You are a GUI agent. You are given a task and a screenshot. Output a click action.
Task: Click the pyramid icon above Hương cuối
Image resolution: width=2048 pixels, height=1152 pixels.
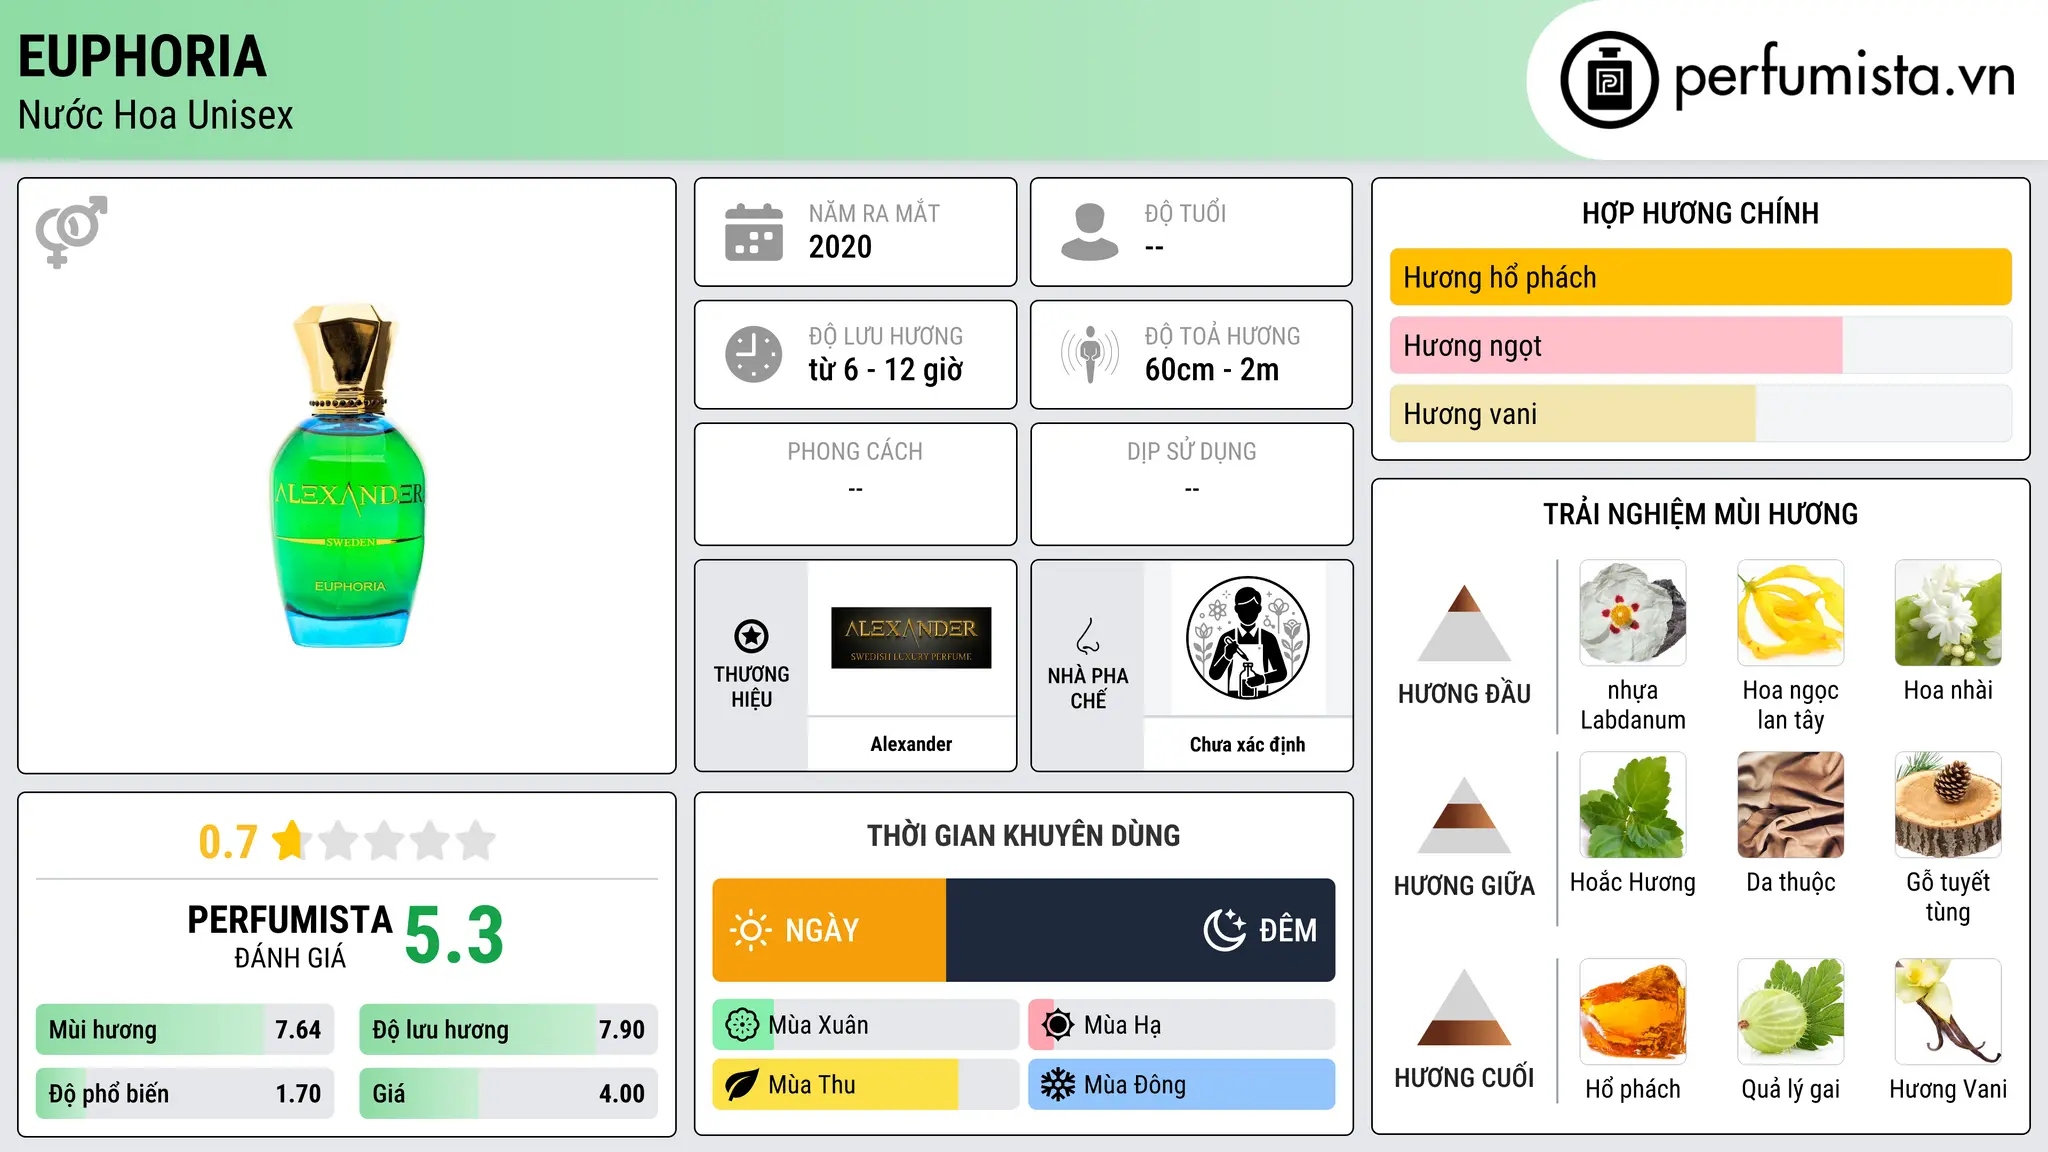(x=1464, y=1007)
